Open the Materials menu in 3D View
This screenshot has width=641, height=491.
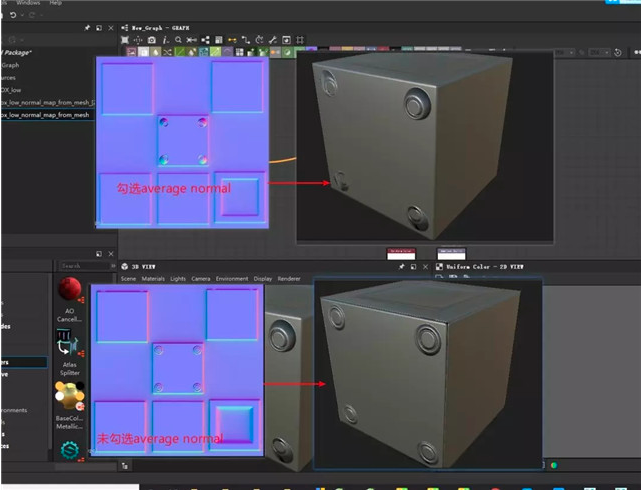point(153,279)
